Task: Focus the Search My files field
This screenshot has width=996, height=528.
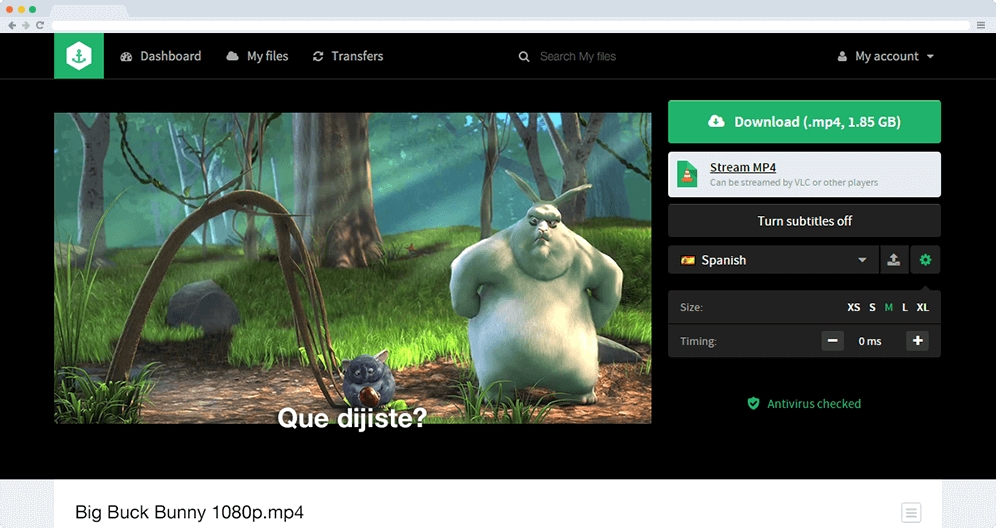Action: (577, 57)
